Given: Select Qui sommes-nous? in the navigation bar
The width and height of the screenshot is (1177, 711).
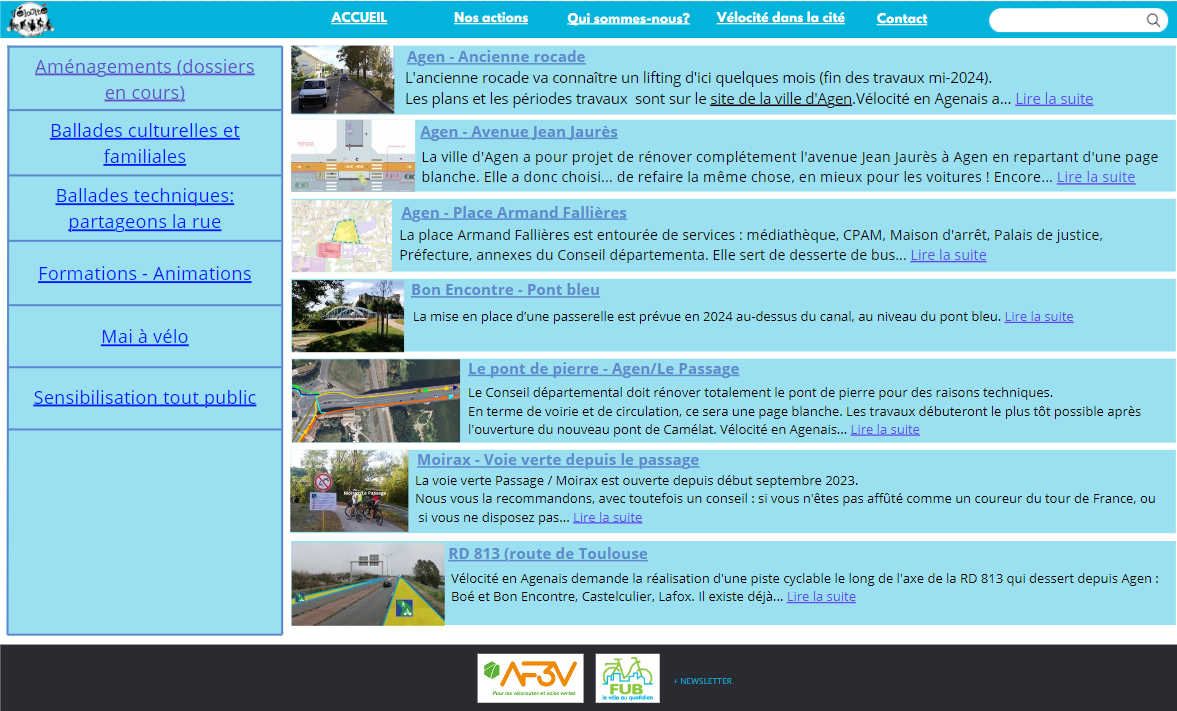Looking at the screenshot, I should [x=628, y=18].
